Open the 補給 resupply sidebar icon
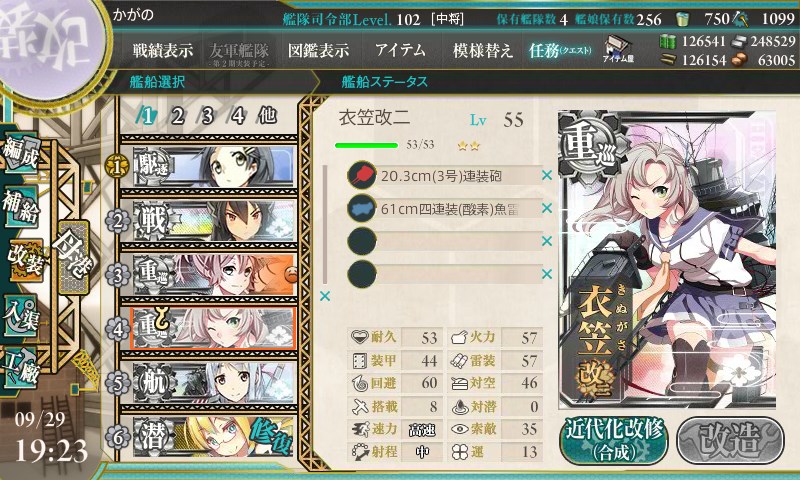Viewport: 800px width, 480px height. [x=20, y=206]
